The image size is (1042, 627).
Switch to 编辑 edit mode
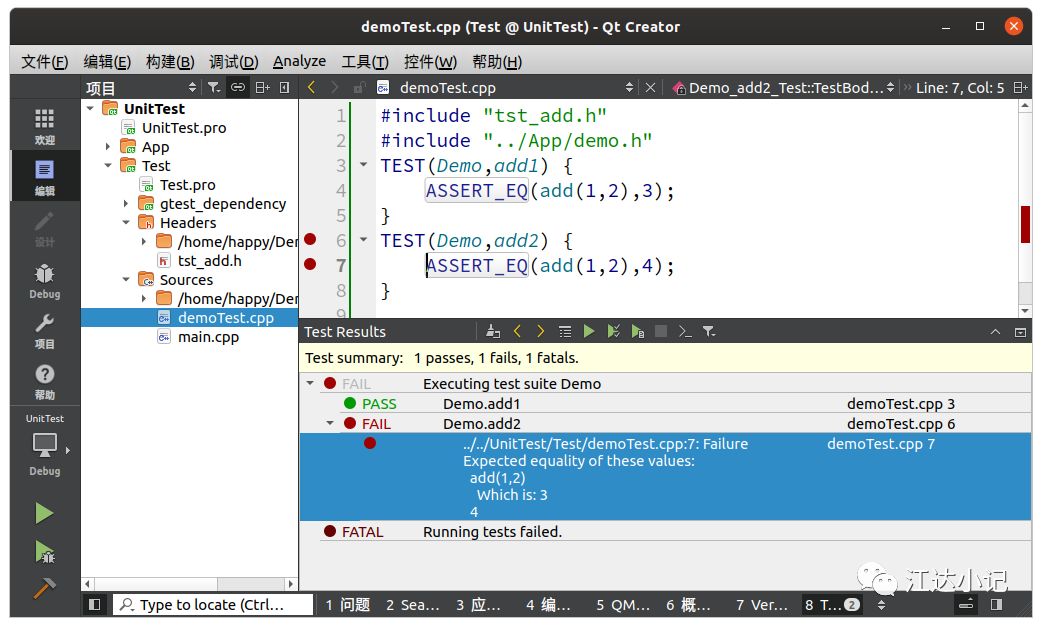pos(45,177)
